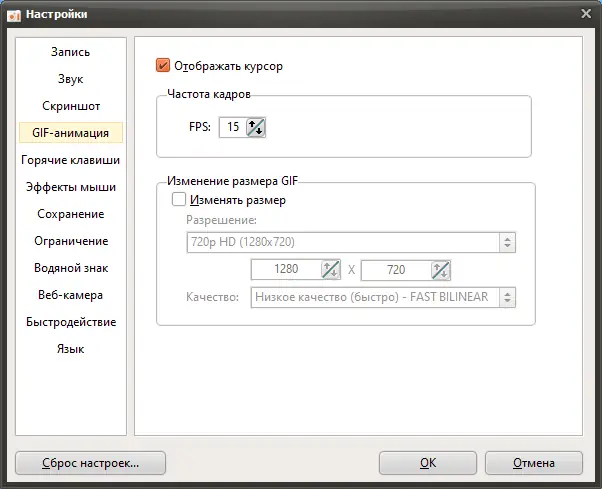The width and height of the screenshot is (602, 489).
Task: Click the FPS spinner arrows icon
Action: pyautogui.click(x=256, y=127)
